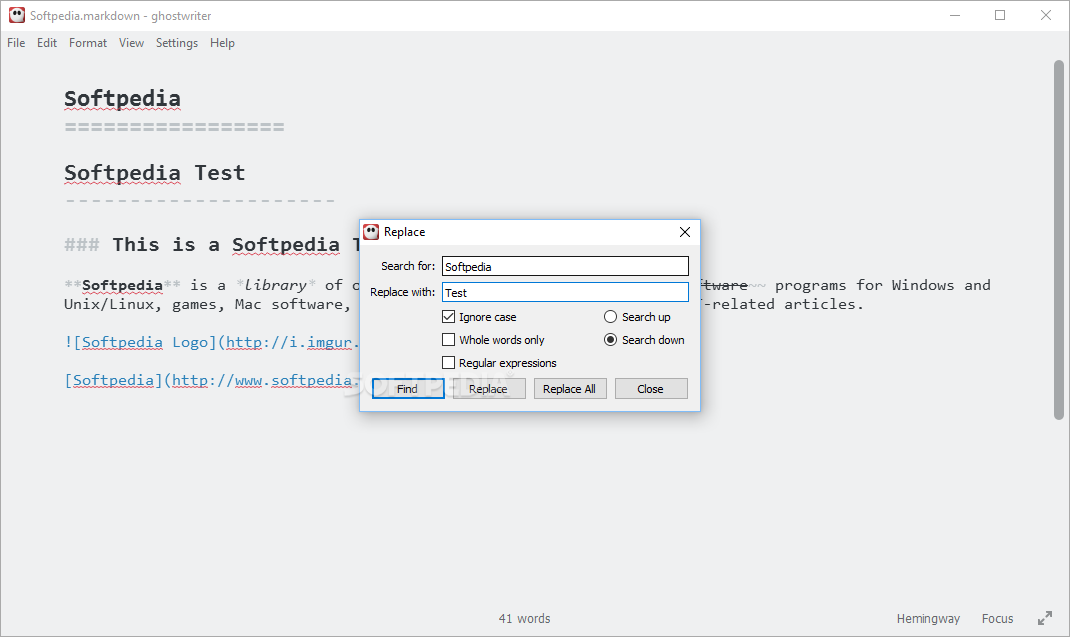Click the Close button in Replace dialog
The image size is (1070, 637).
[x=650, y=388]
